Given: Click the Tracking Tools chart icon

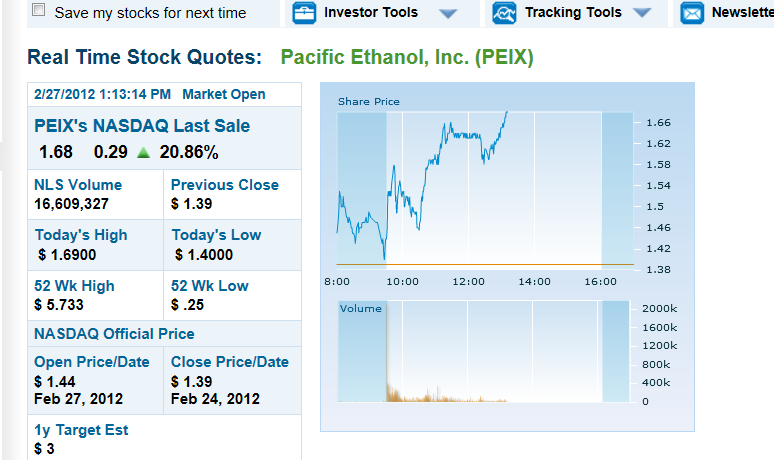Looking at the screenshot, I should click(x=505, y=13).
